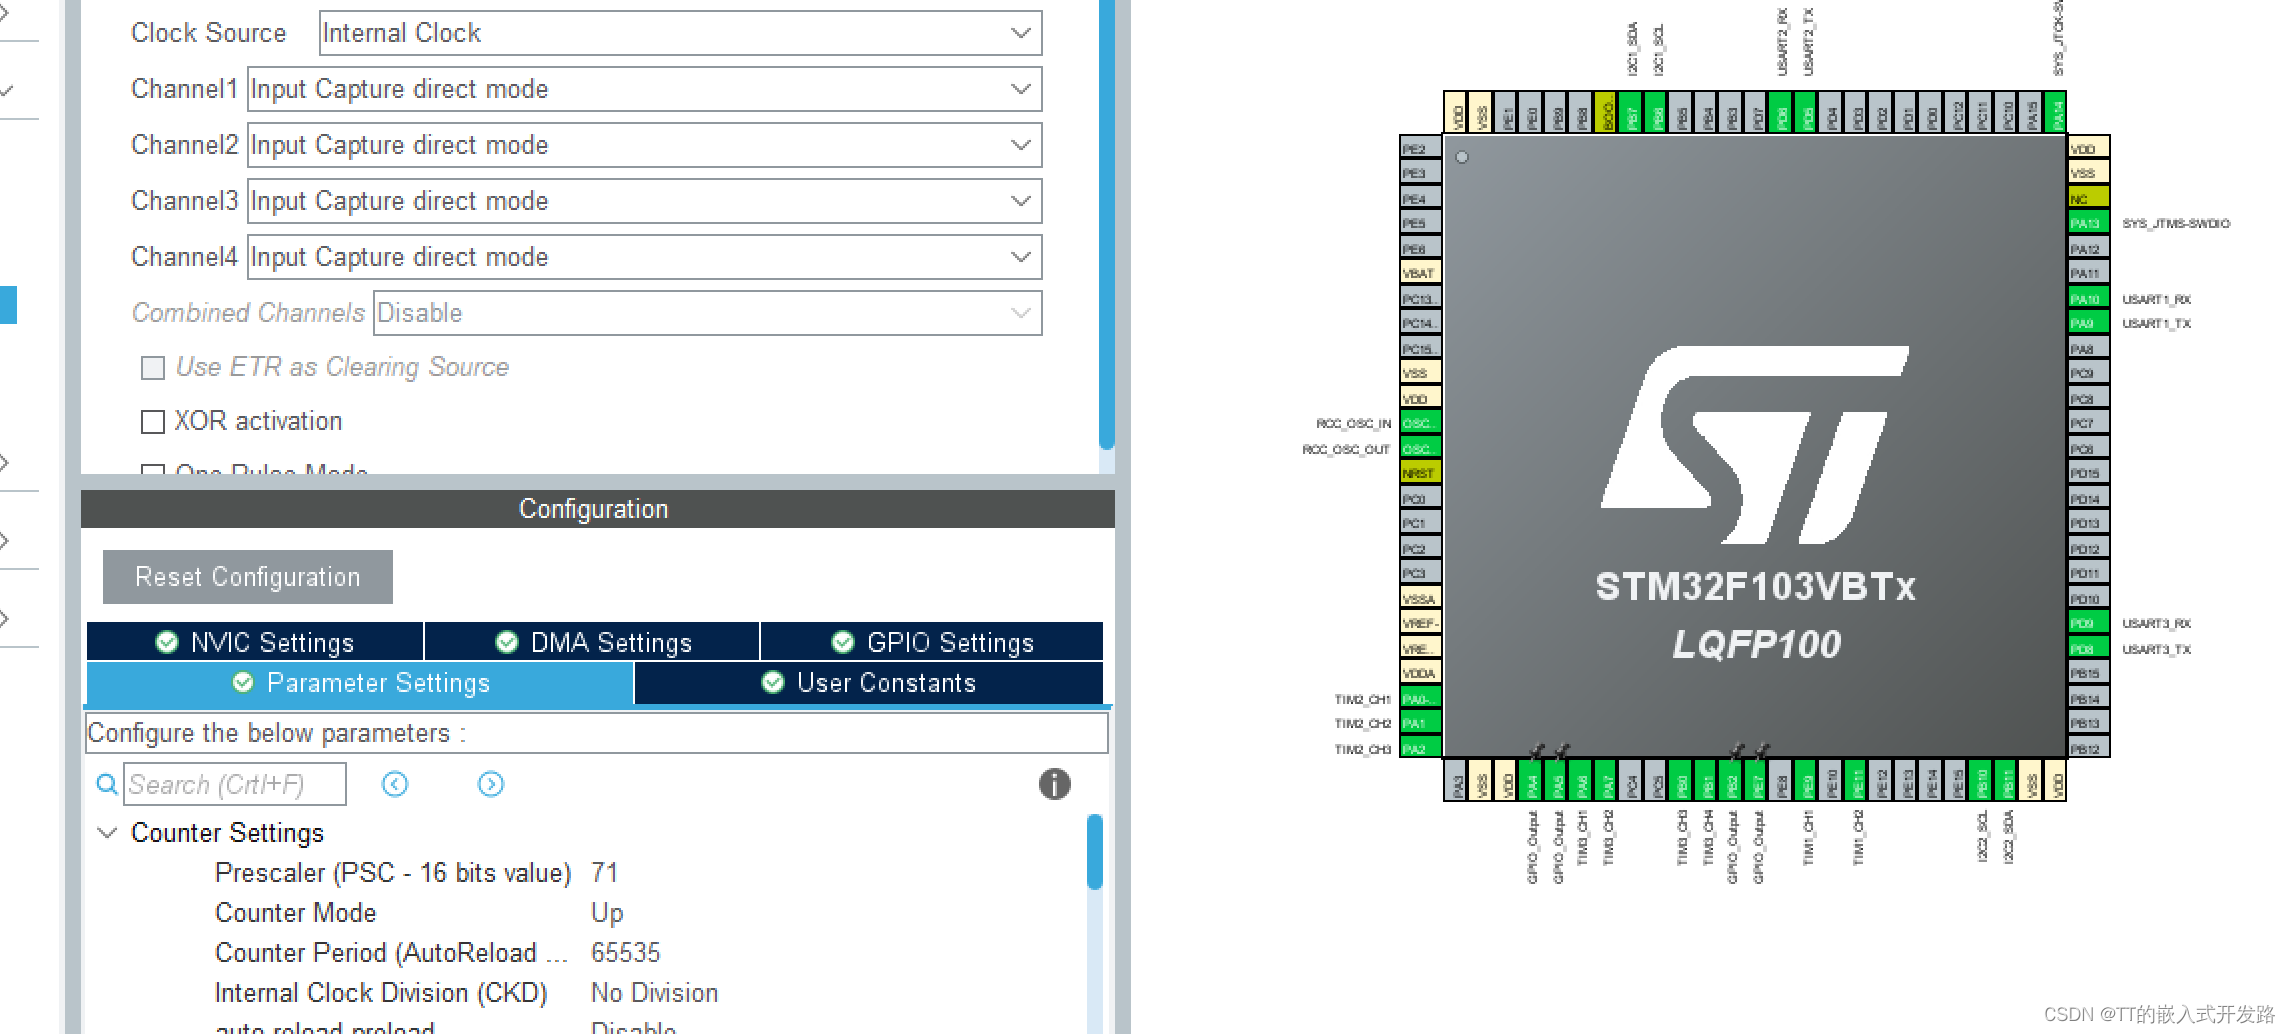This screenshot has height=1034, width=2291.
Task: Click the Internal Clock Division value No Division
Action: pyautogui.click(x=655, y=993)
